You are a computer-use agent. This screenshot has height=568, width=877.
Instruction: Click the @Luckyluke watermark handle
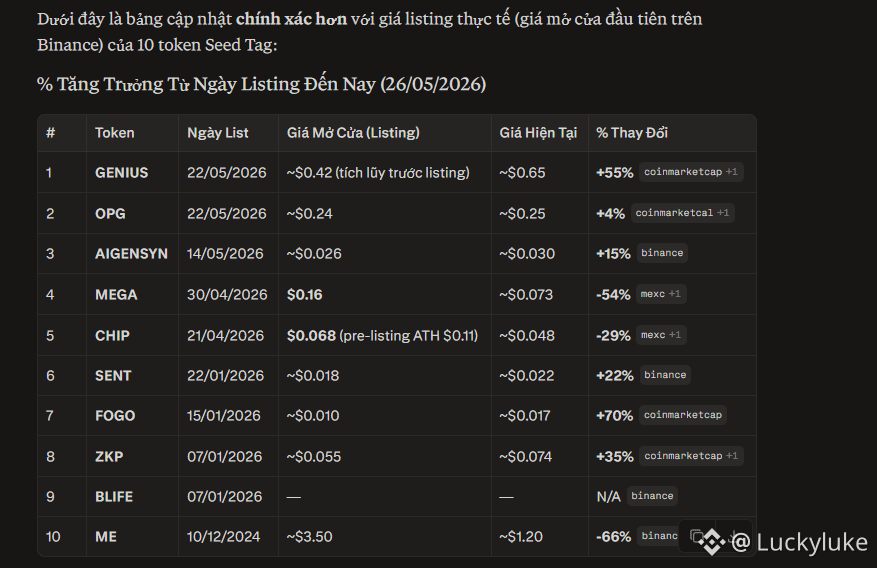(799, 542)
